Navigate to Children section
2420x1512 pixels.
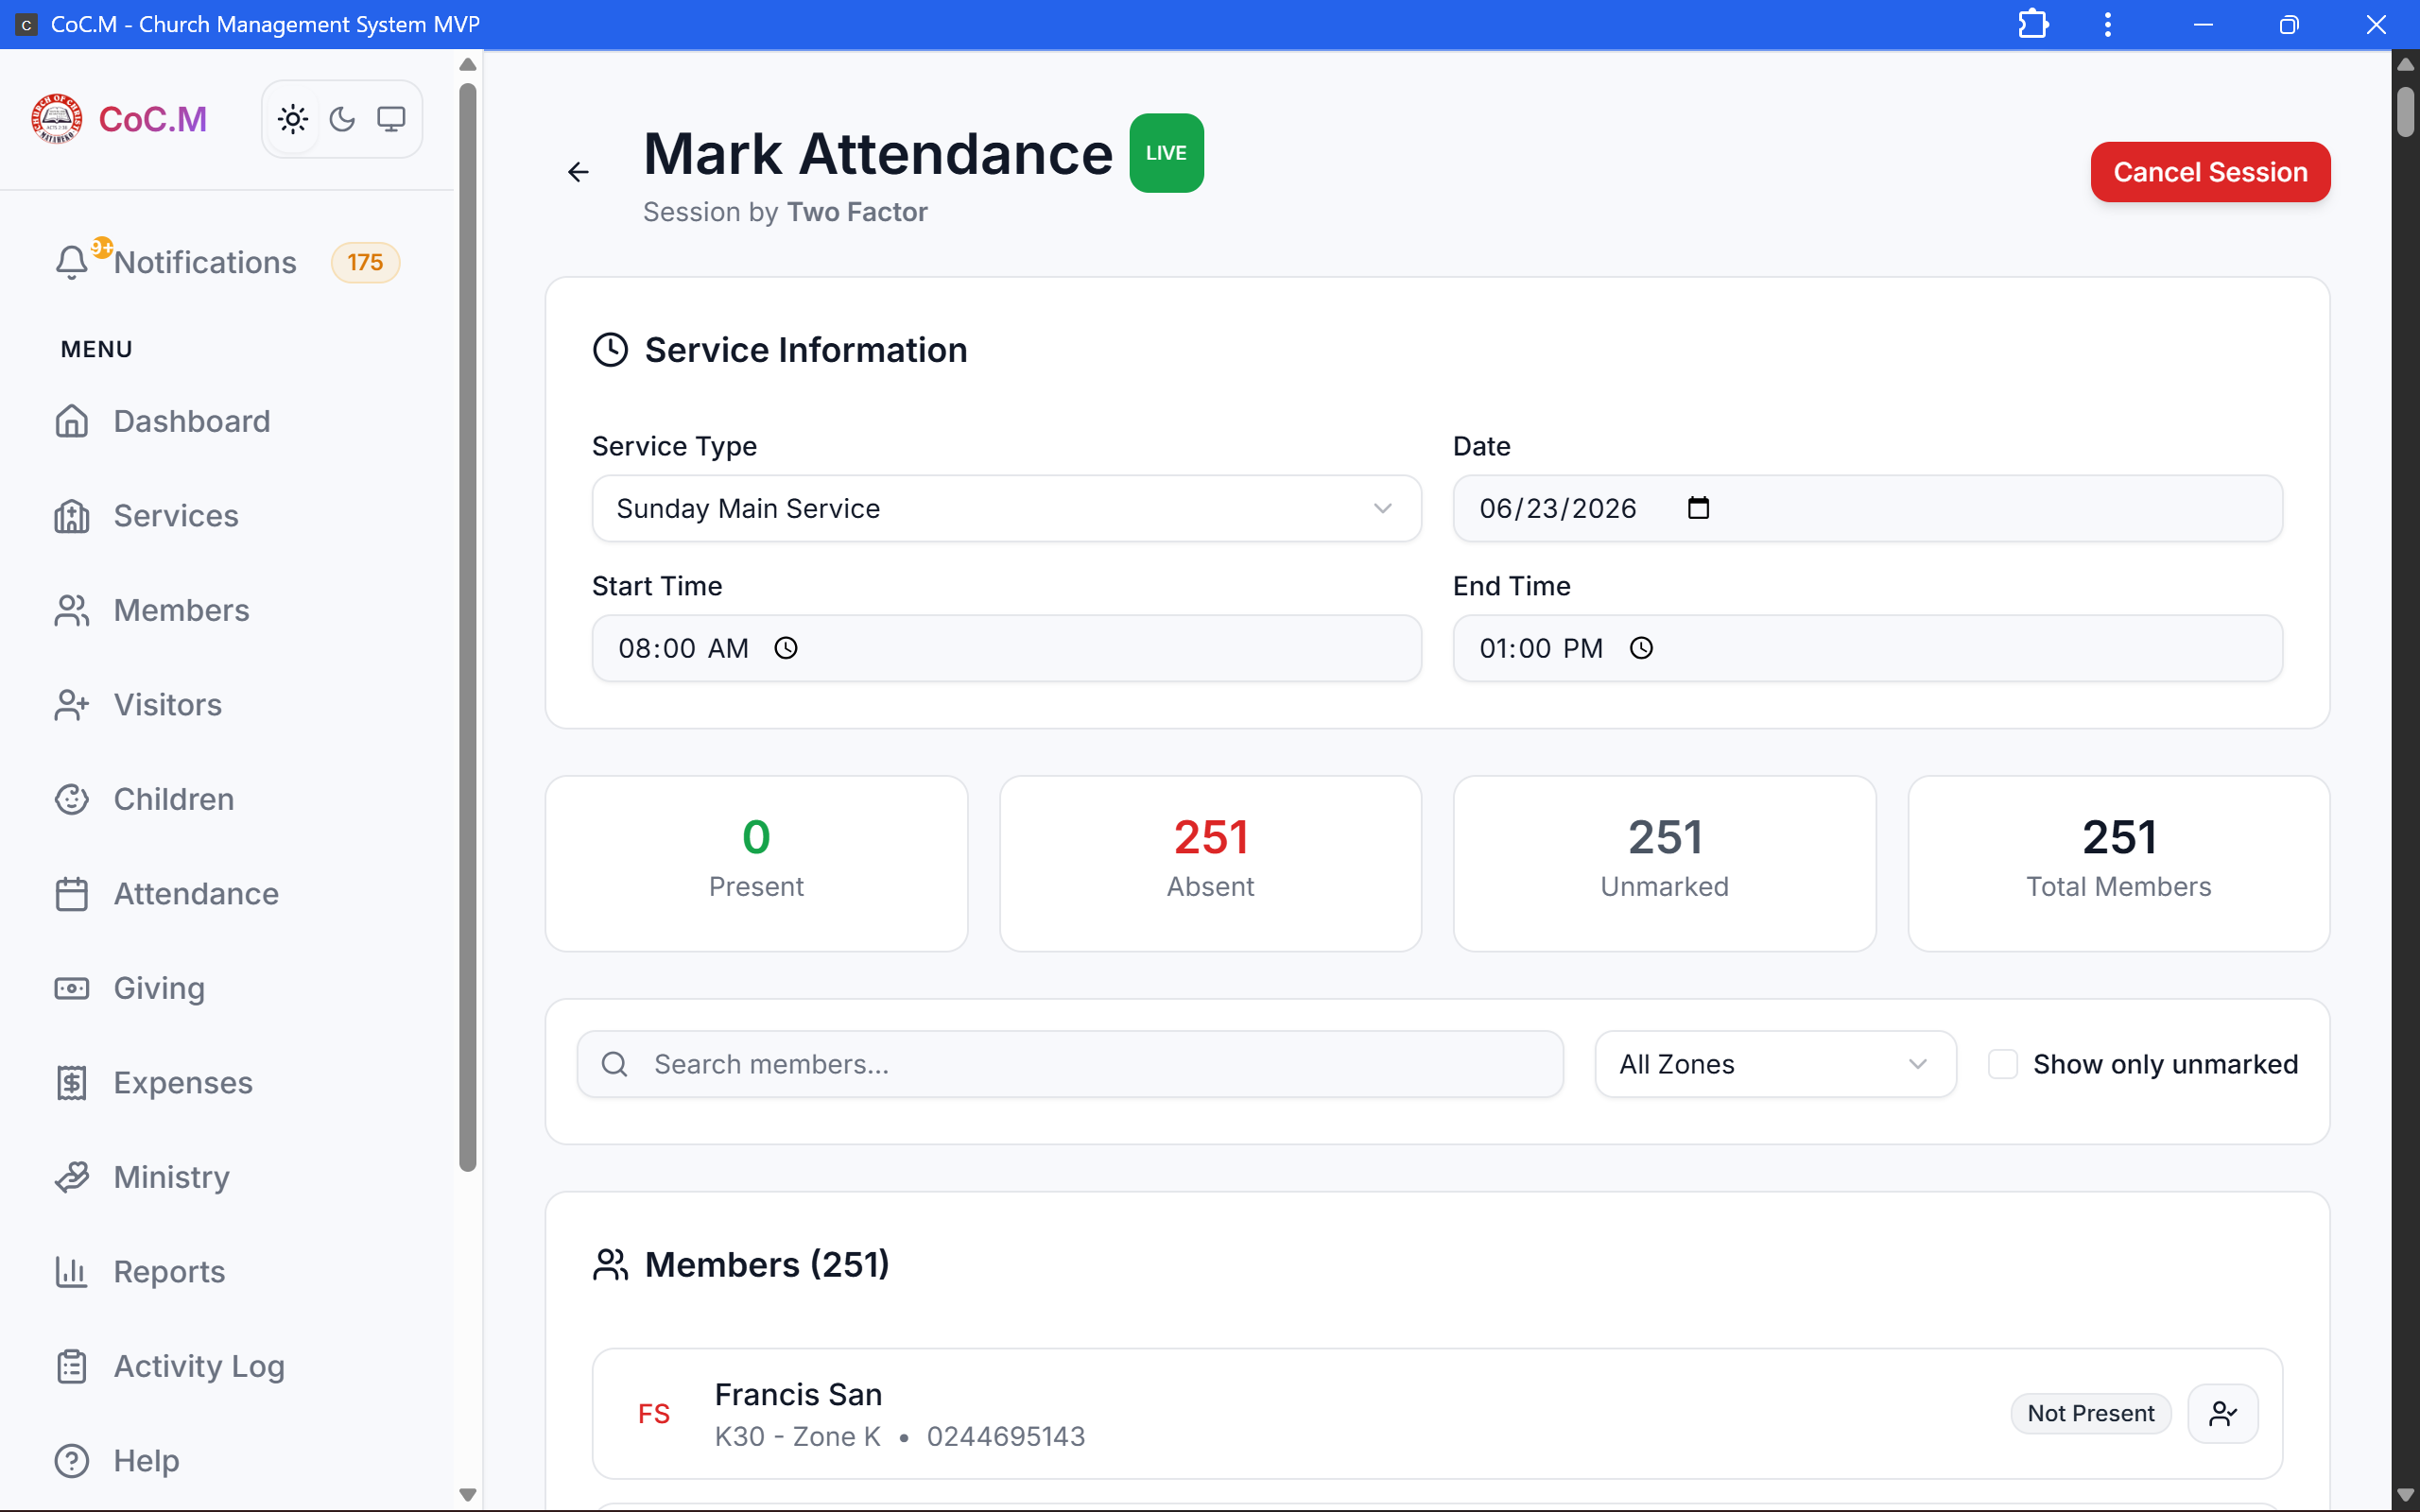point(173,799)
